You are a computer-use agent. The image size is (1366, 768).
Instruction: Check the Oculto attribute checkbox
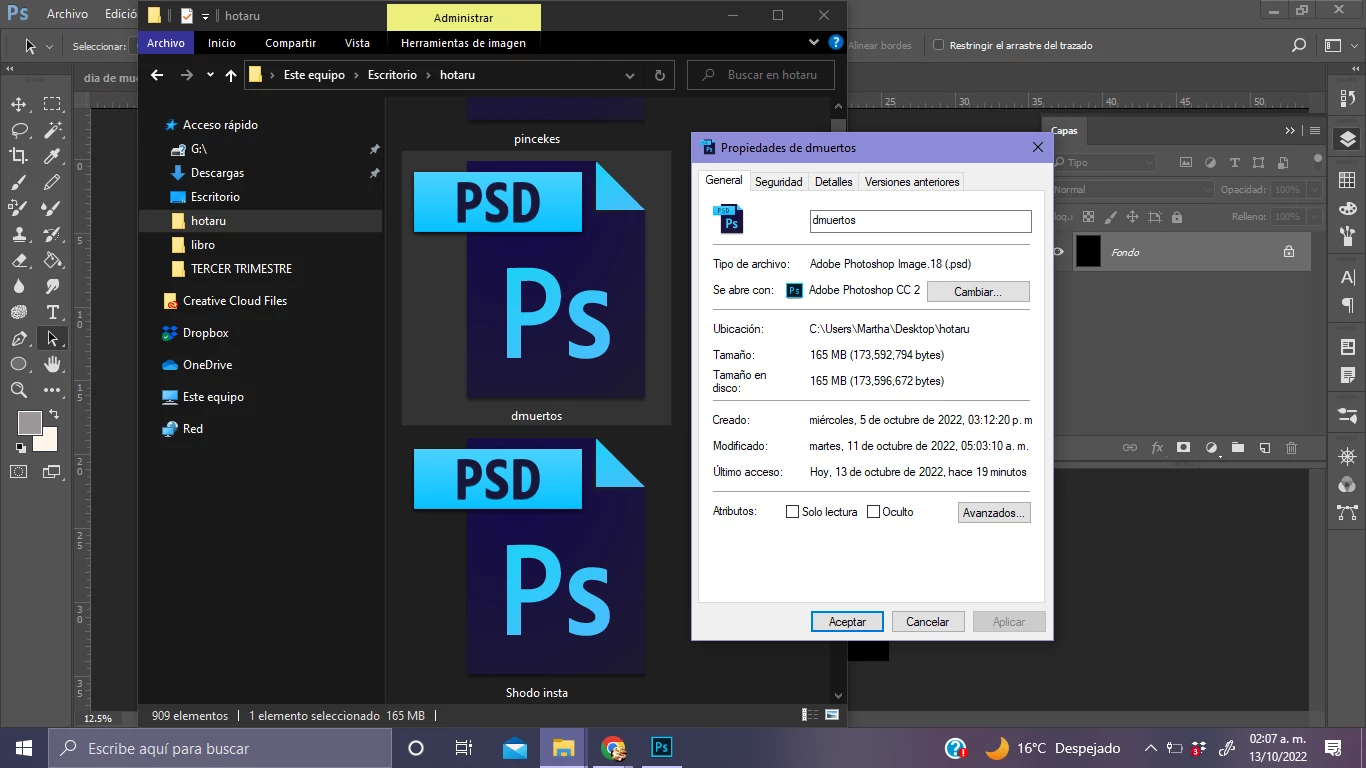(x=873, y=512)
